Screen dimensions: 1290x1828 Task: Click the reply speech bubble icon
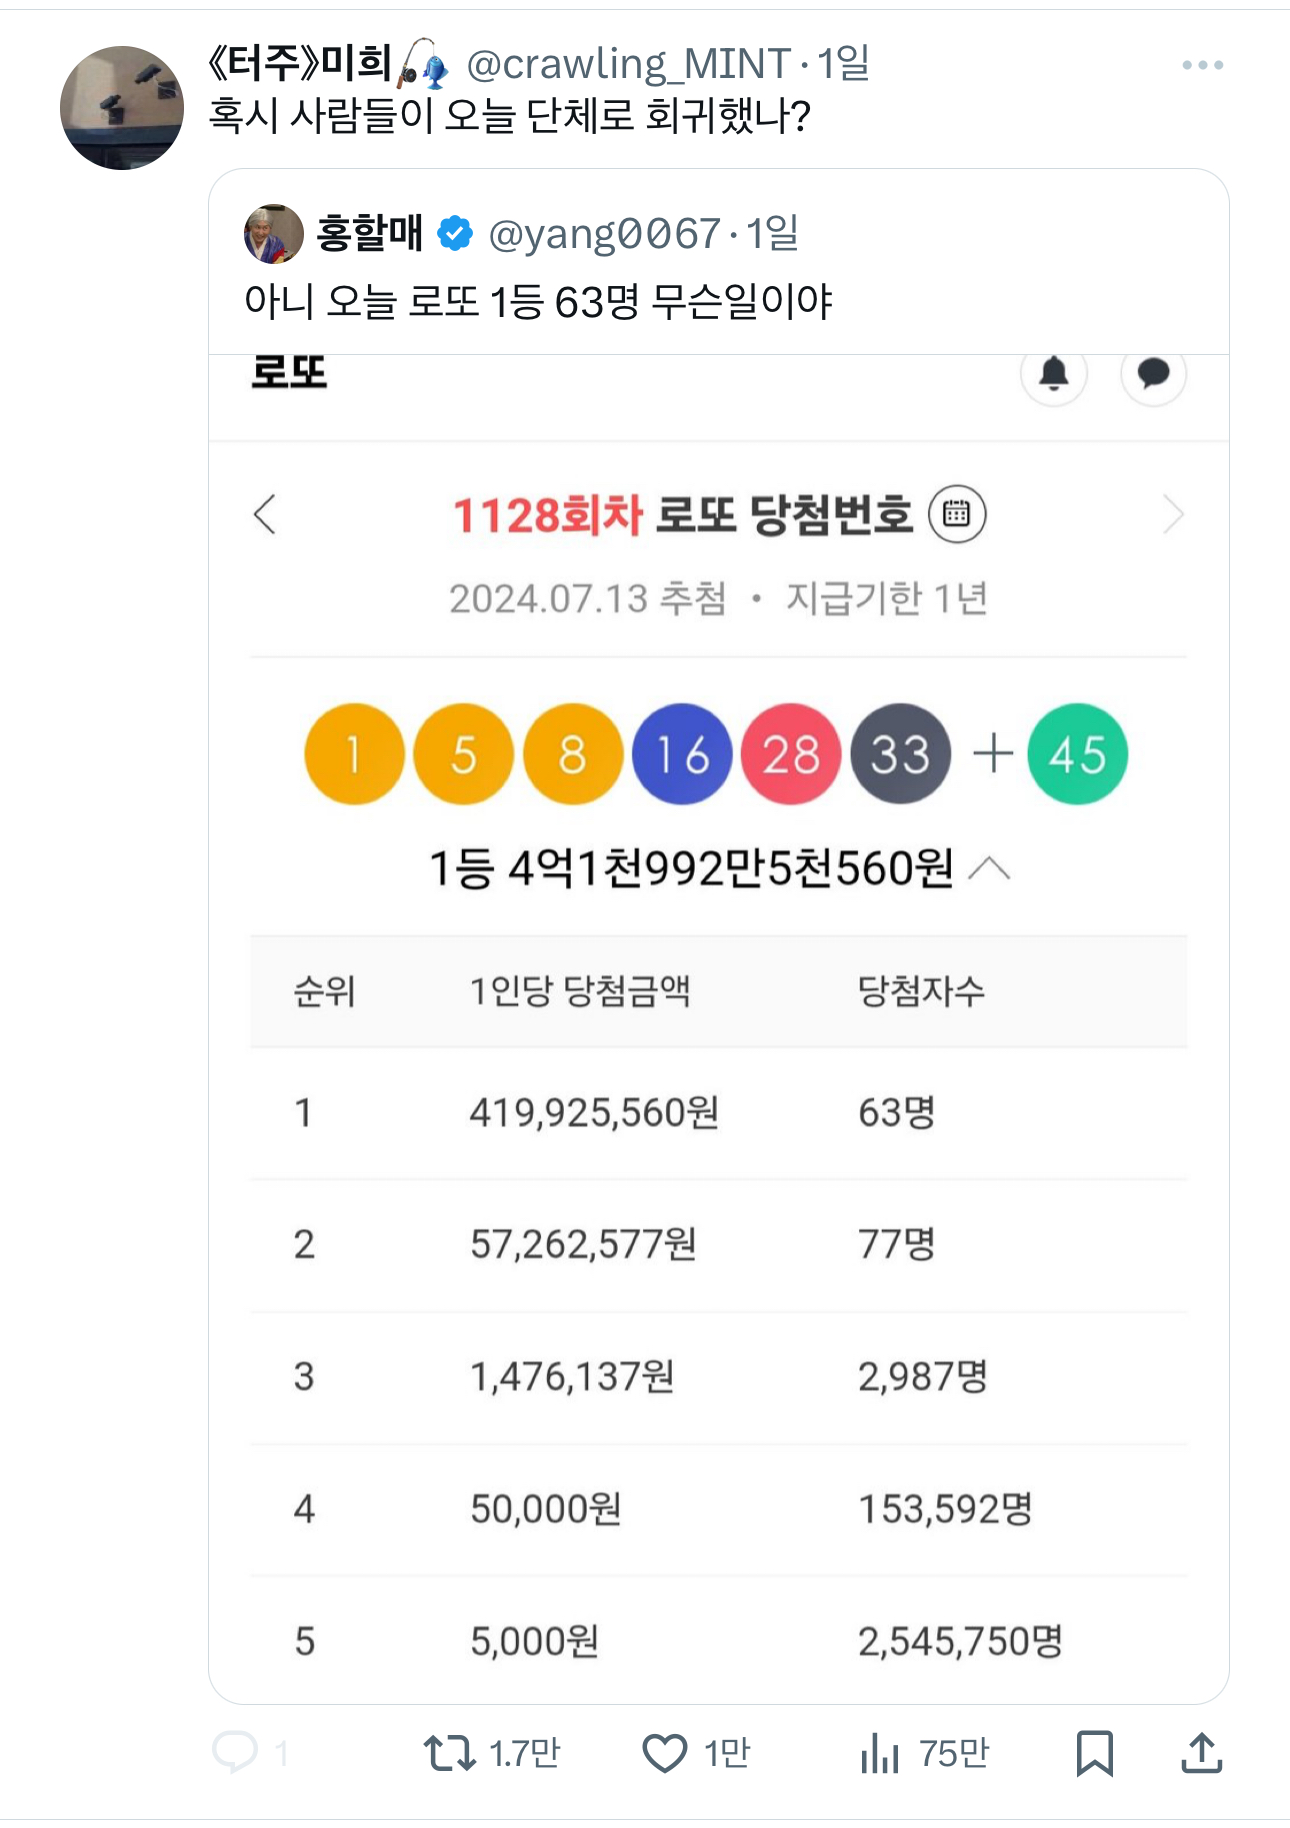coord(236,1752)
